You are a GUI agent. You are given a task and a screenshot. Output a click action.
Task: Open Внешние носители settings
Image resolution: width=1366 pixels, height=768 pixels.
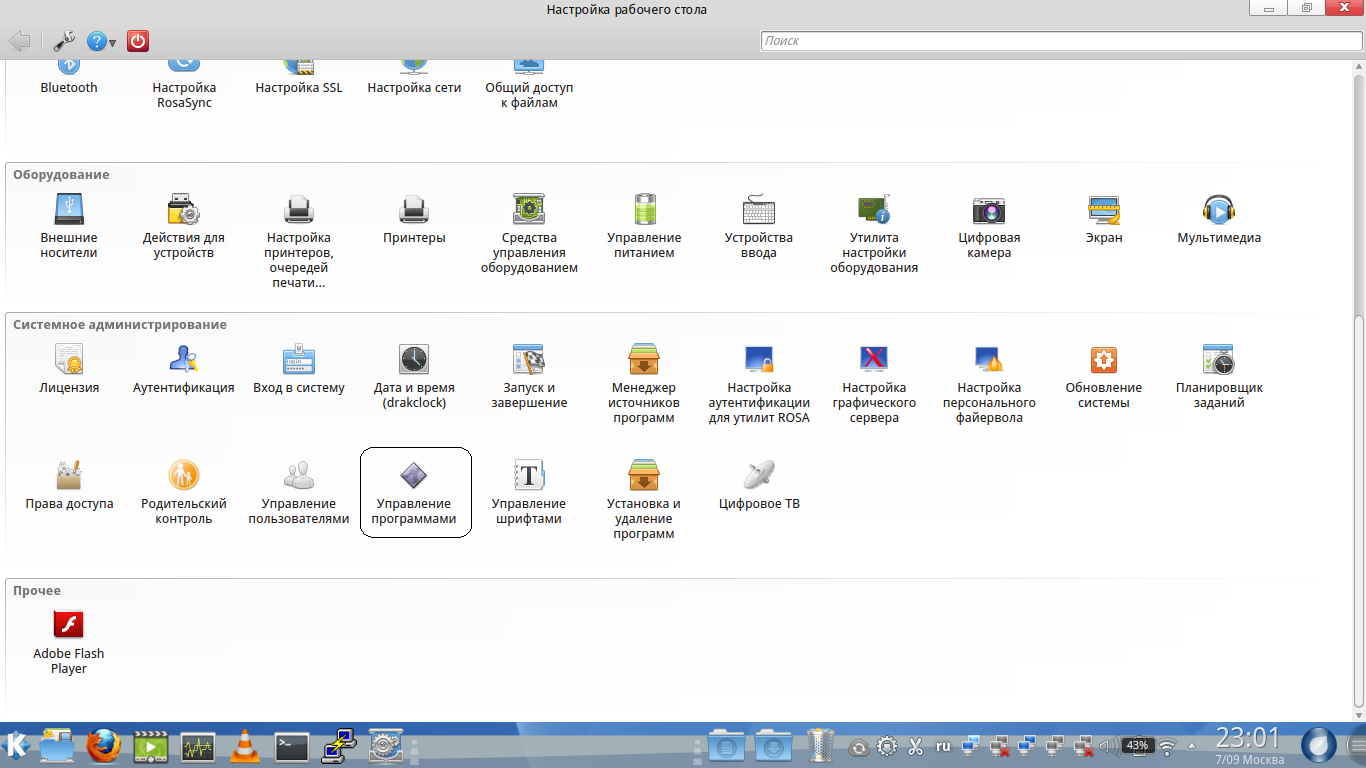69,227
